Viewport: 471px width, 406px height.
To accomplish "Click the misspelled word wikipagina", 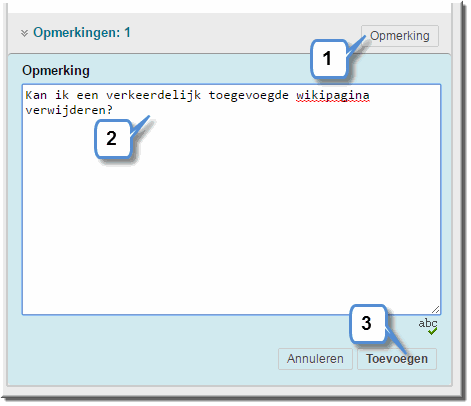I will click(333, 95).
